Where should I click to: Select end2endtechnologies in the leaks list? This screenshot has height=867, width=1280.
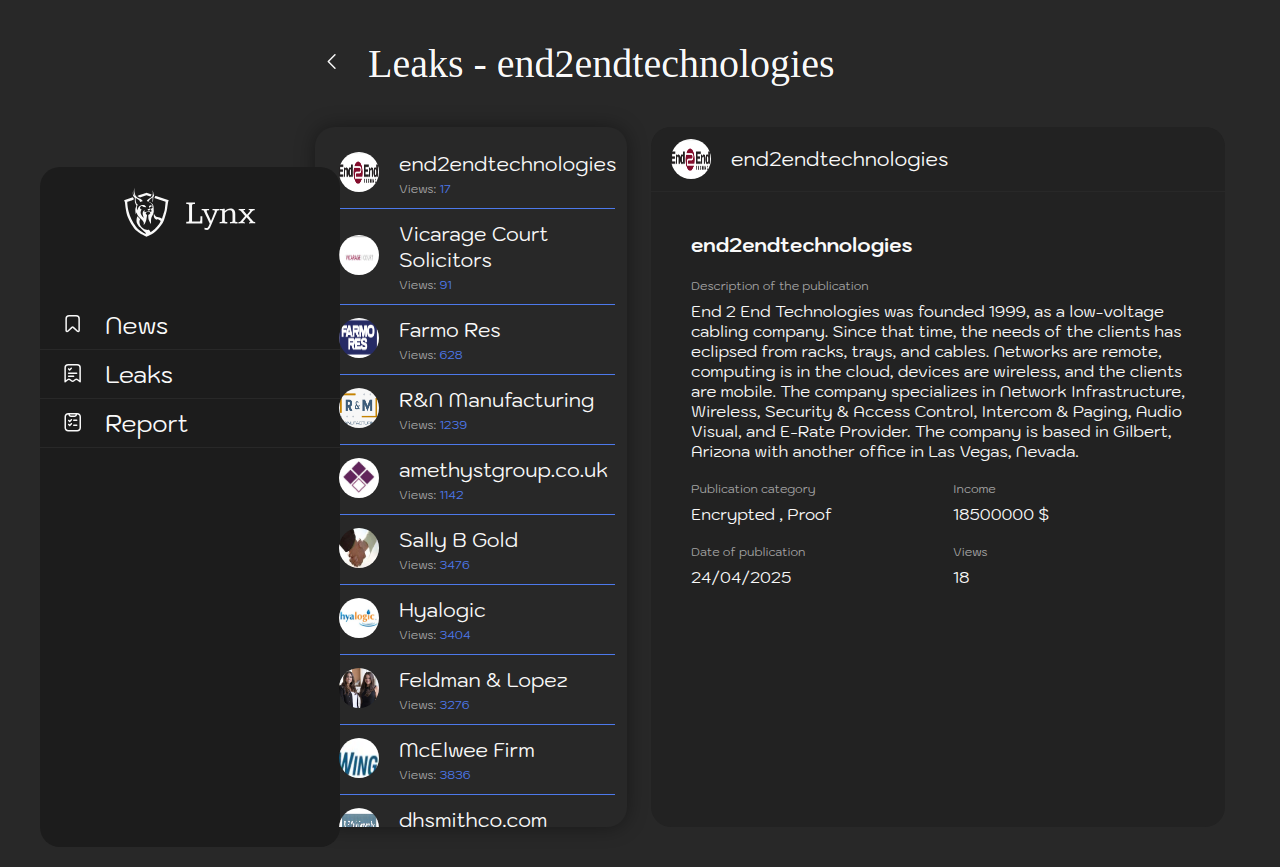point(507,164)
